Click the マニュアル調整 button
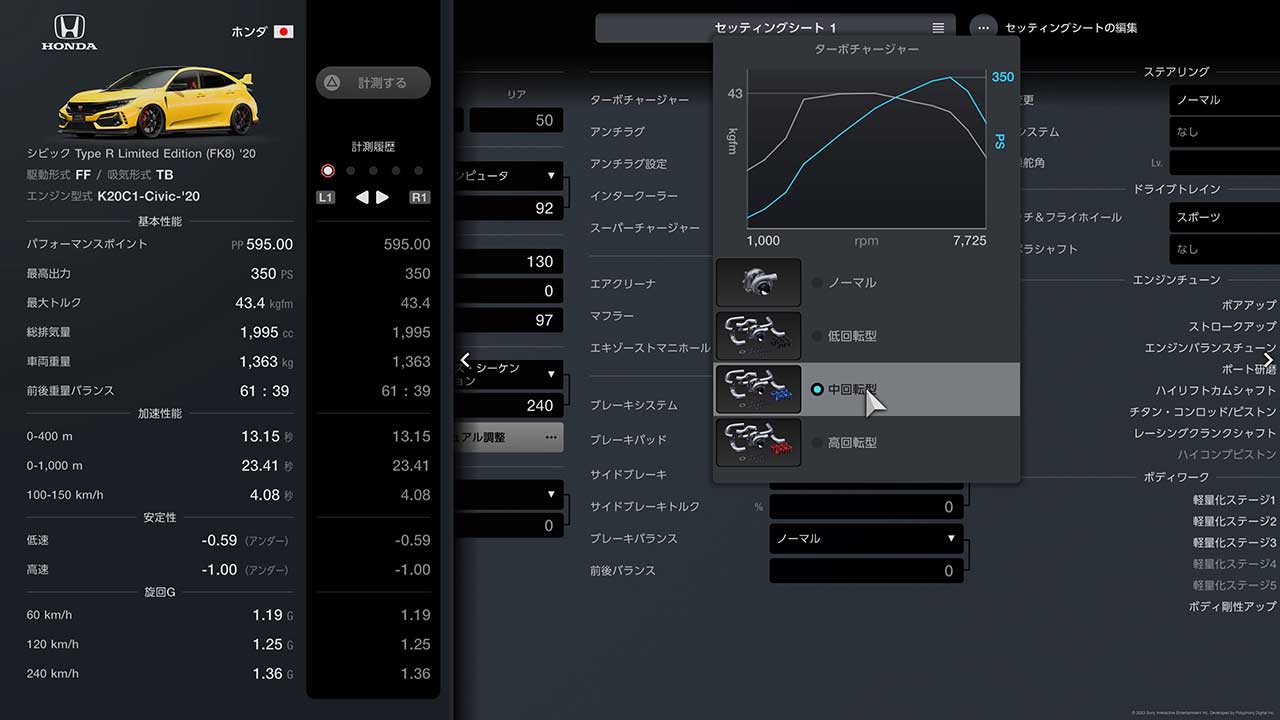 pyautogui.click(x=509, y=437)
